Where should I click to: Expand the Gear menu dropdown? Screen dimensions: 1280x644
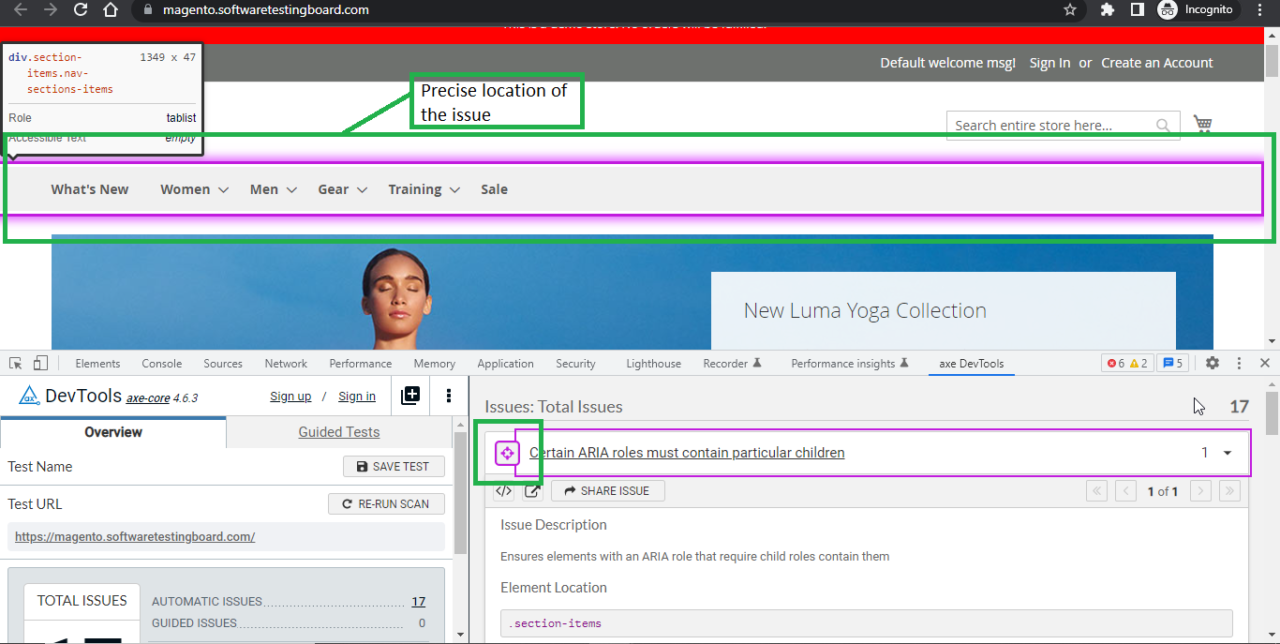342,189
